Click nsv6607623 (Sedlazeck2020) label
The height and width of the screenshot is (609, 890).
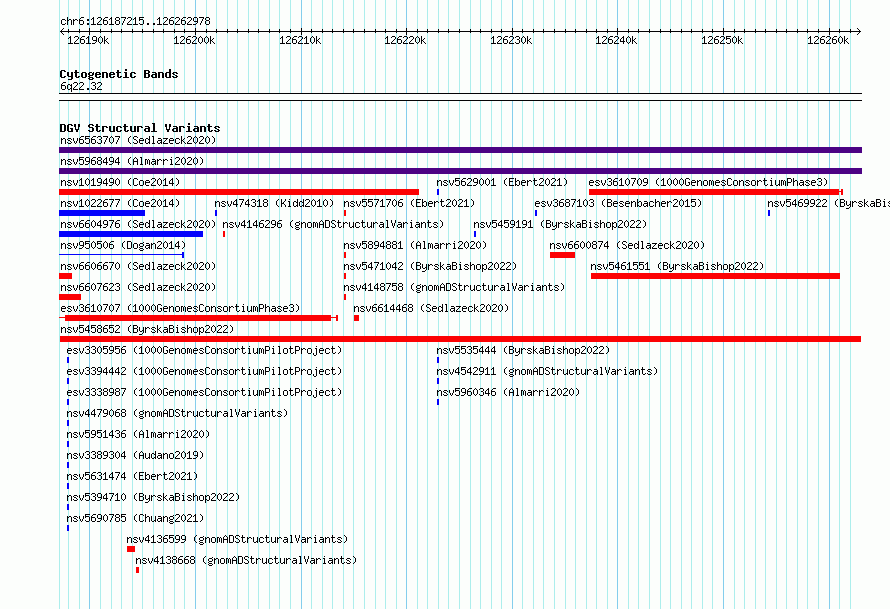(x=138, y=287)
